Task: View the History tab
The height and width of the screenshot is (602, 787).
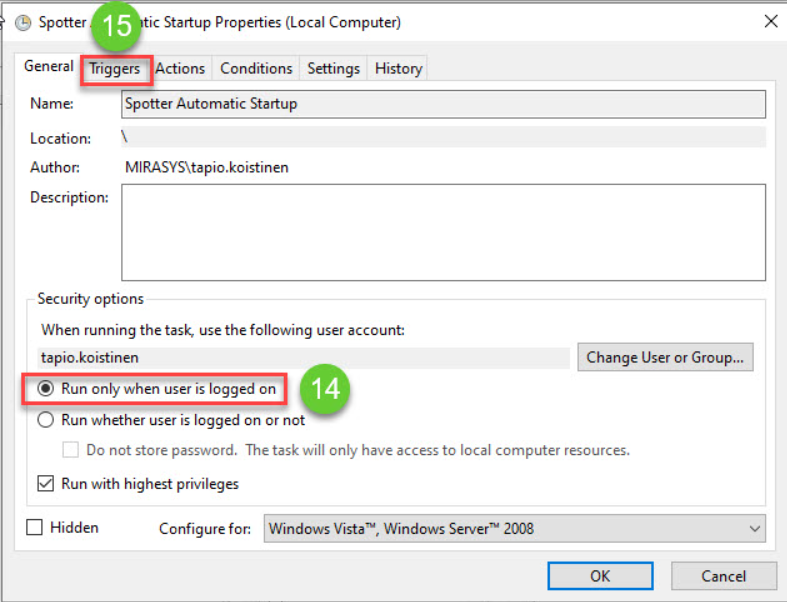Action: pos(398,69)
